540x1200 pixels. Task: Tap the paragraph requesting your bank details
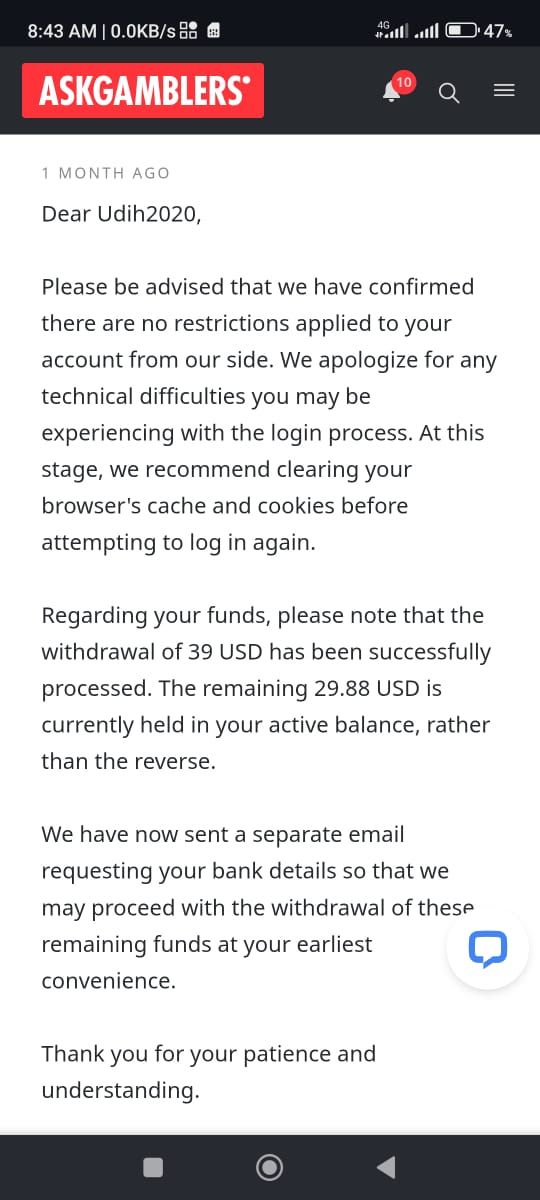coord(258,907)
